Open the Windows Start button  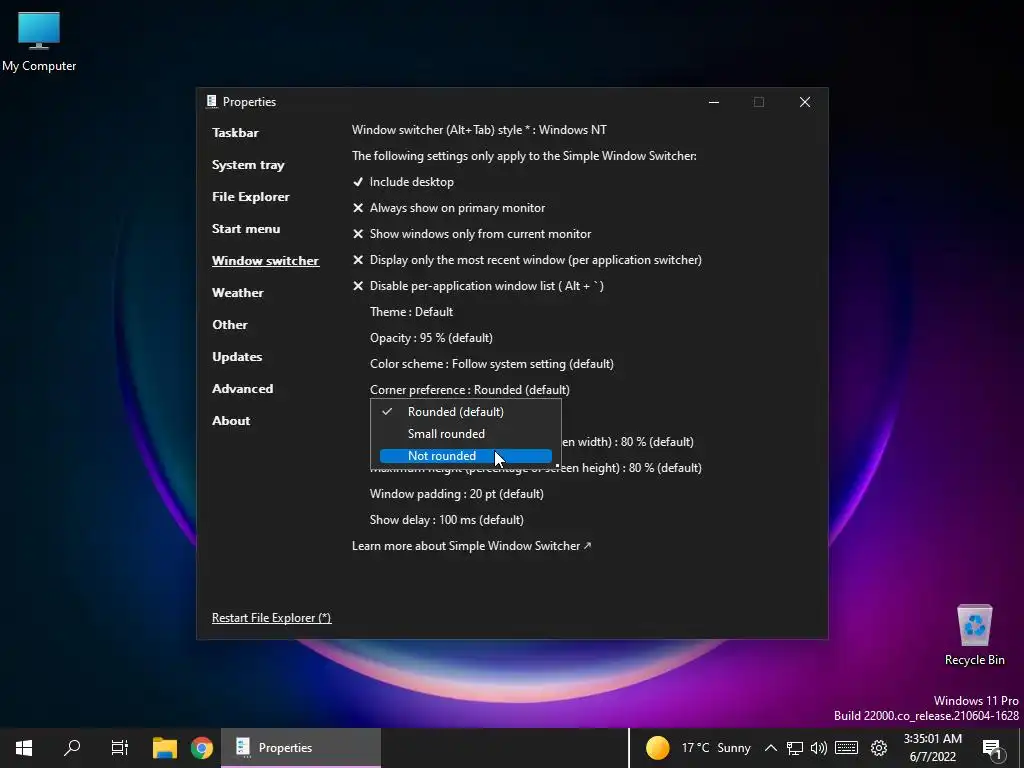[x=24, y=748]
